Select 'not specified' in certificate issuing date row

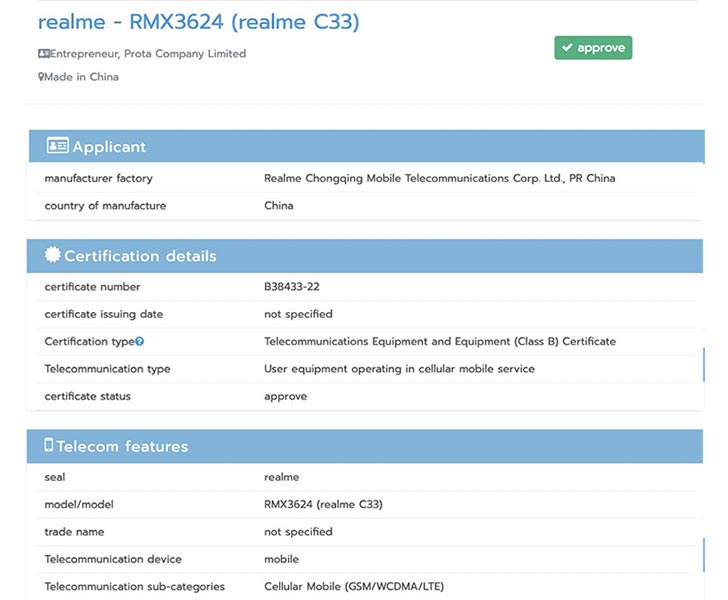[x=298, y=314]
